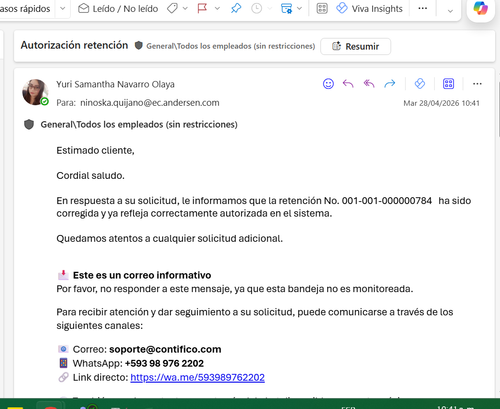Screen dimensions: 500x409
Task: Click the Leído / No leído envelope button
Action: 118,8
